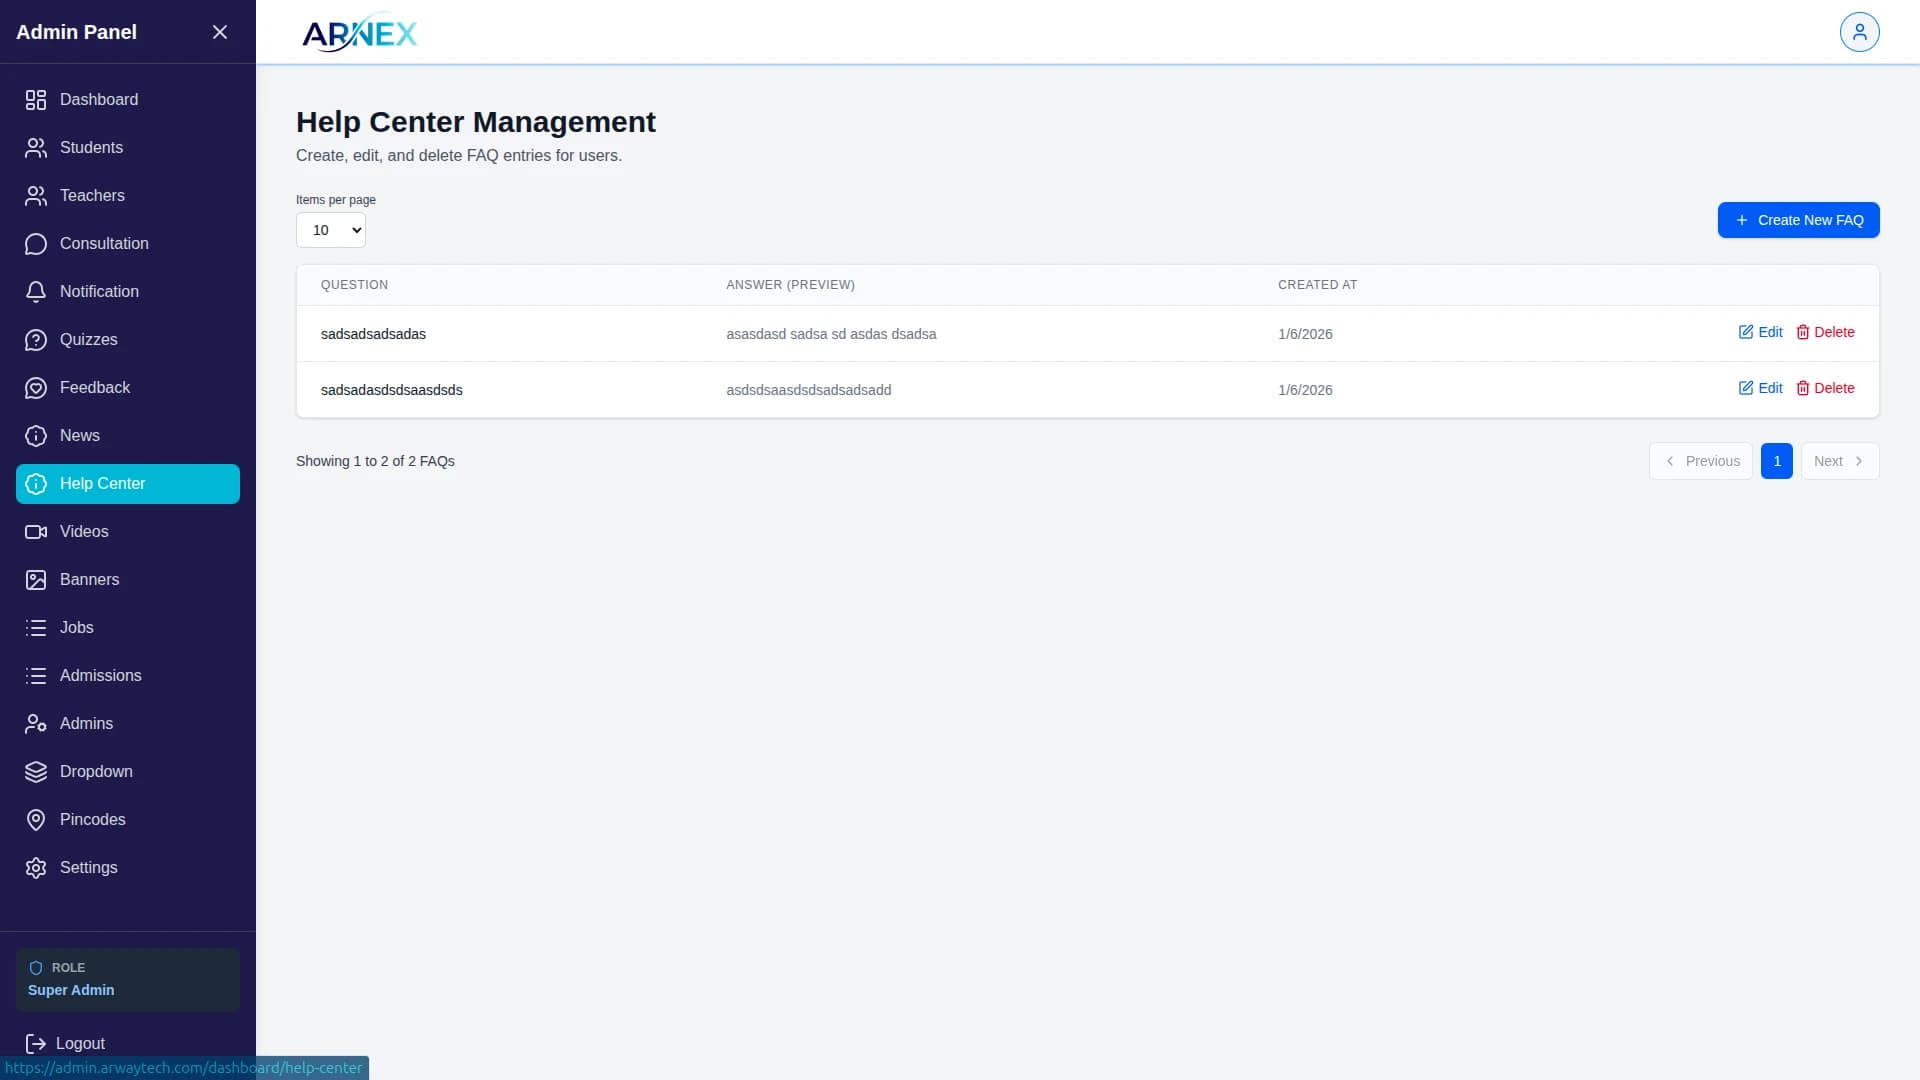The image size is (1920, 1080).
Task: Open Settings gear icon in sidebar
Action: [36, 868]
